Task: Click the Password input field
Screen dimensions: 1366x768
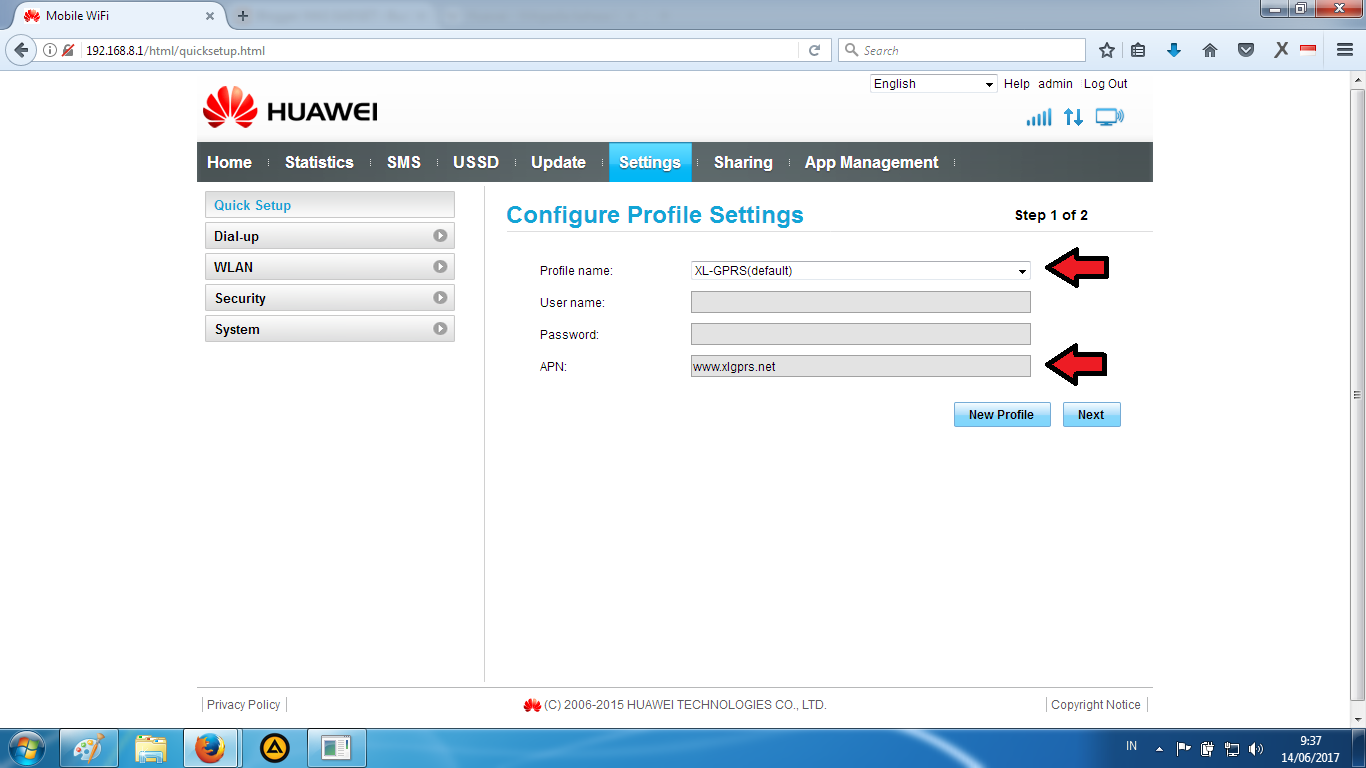Action: pos(860,335)
